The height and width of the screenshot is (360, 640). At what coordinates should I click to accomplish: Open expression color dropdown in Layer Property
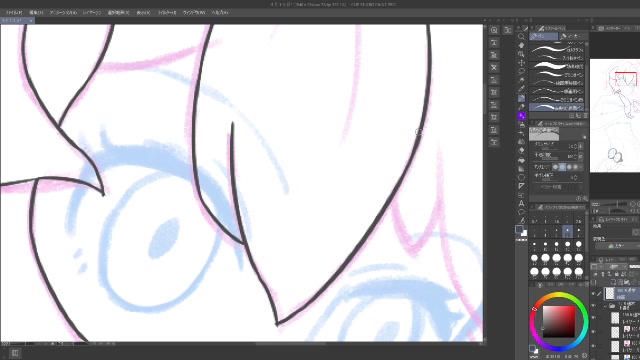pyautogui.click(x=617, y=246)
